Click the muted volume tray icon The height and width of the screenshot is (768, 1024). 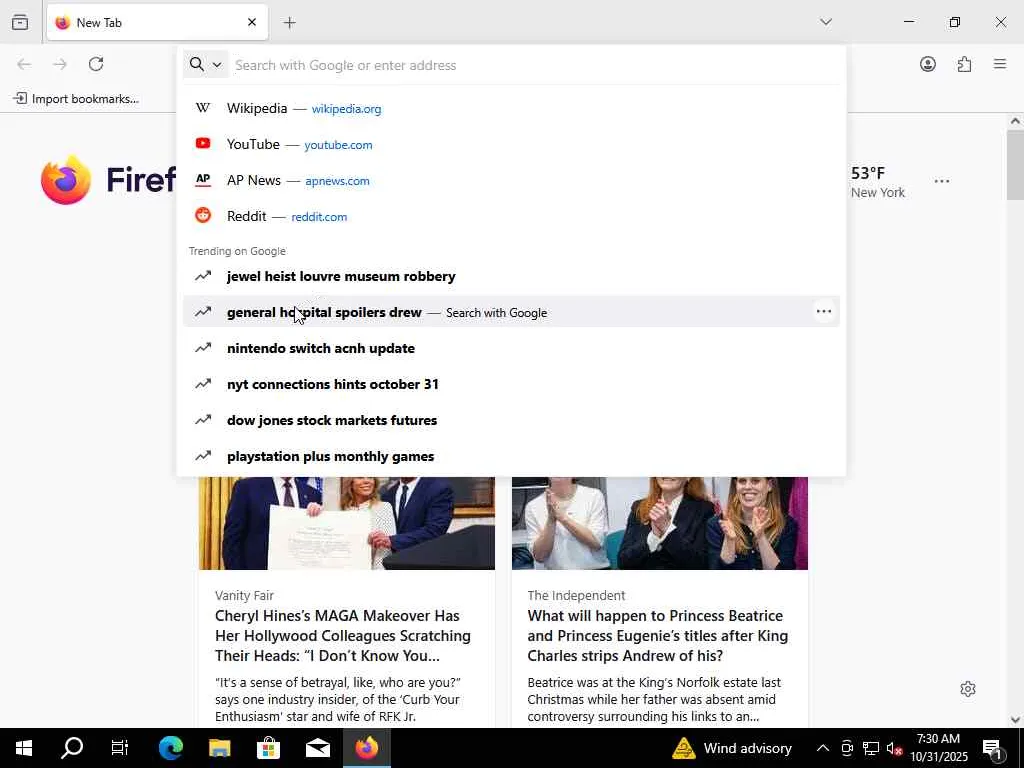895,748
